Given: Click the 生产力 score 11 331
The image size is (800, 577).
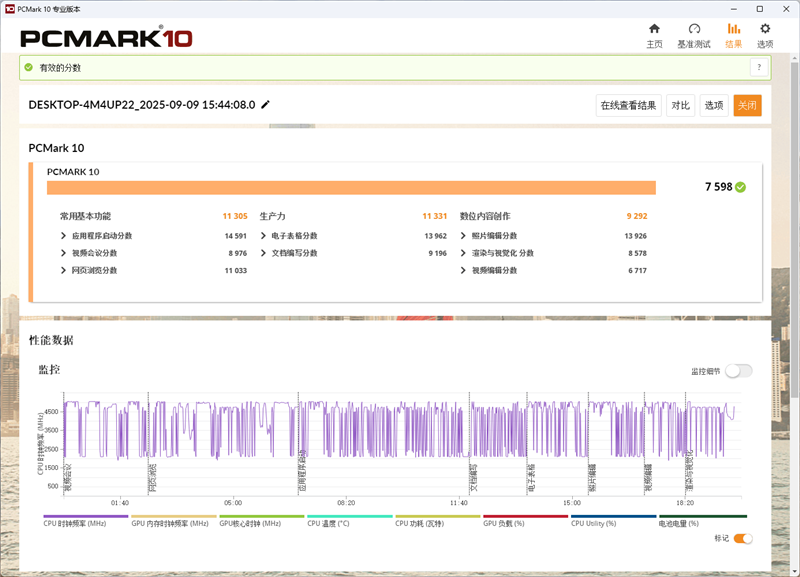Looking at the screenshot, I should pyautogui.click(x=435, y=216).
